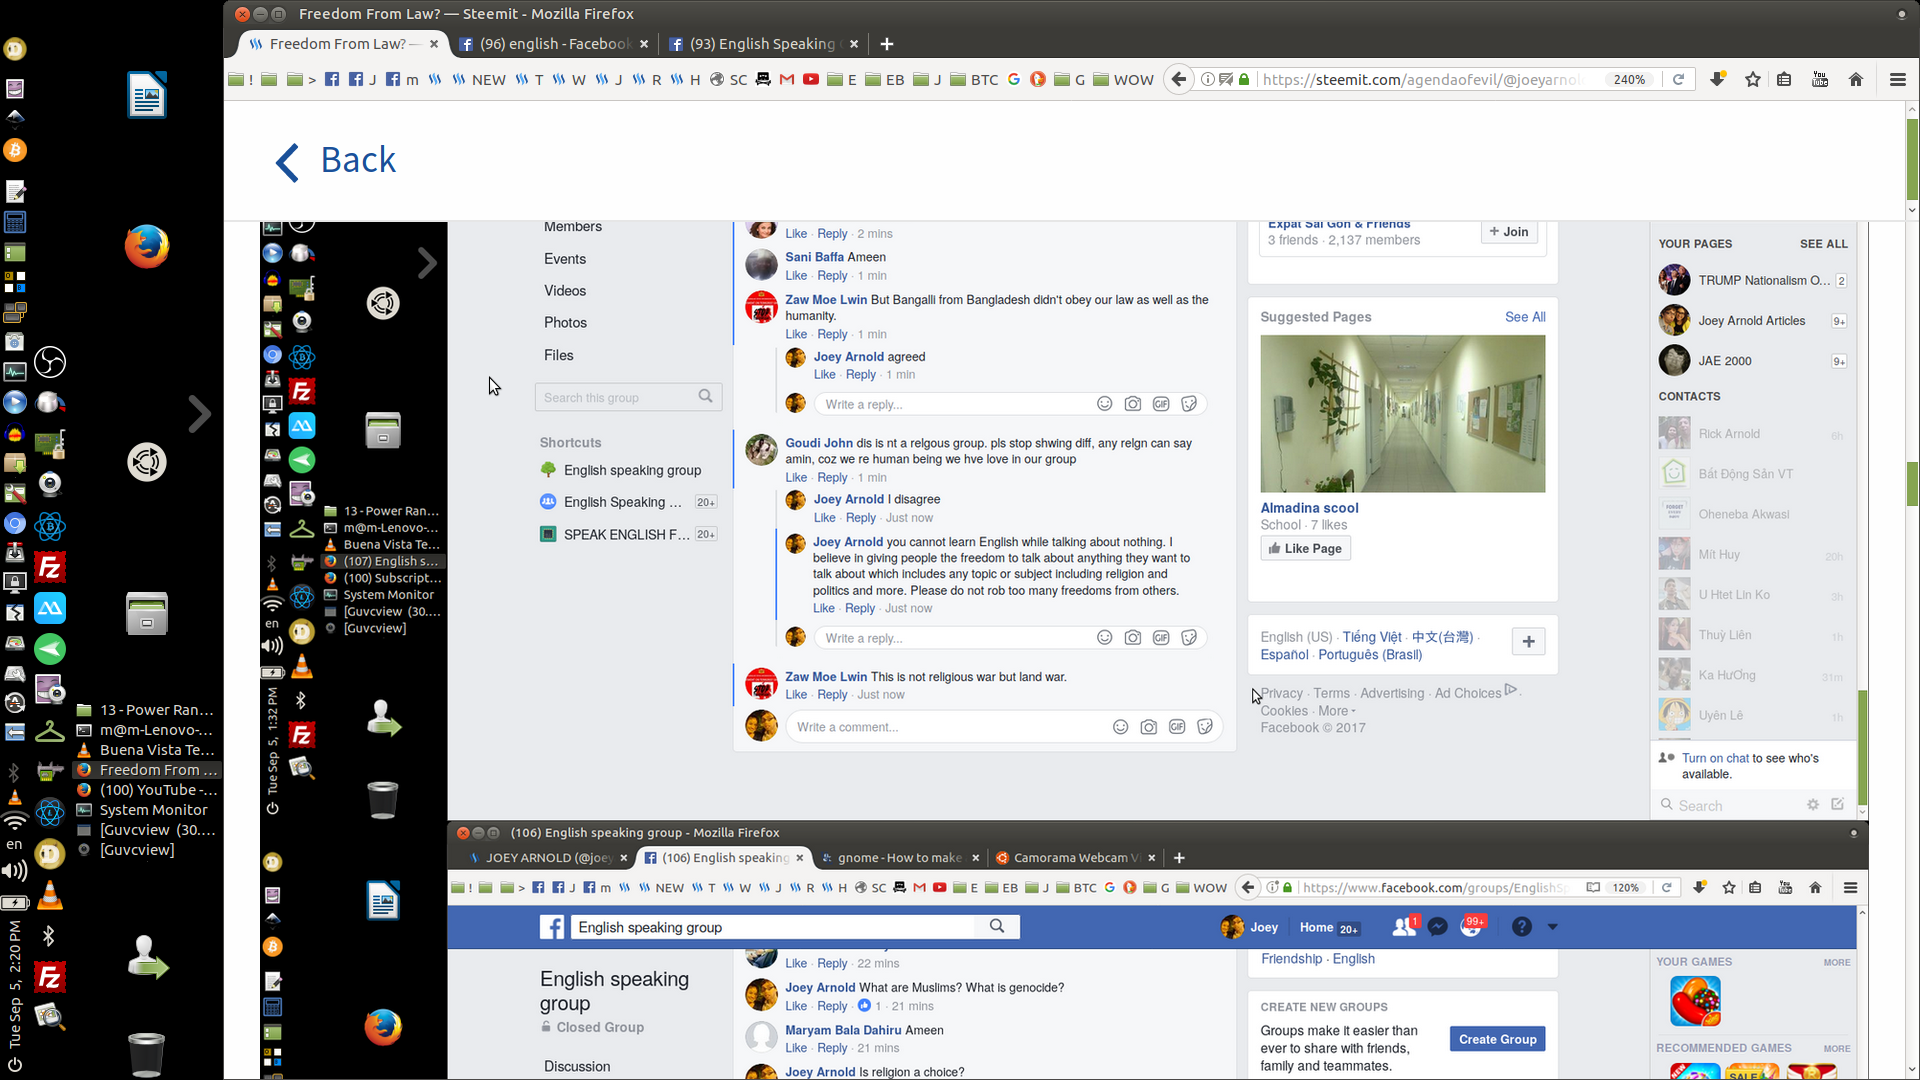This screenshot has width=1920, height=1080.
Task: Select the LibreOffice document desktop icon
Action: point(147,95)
